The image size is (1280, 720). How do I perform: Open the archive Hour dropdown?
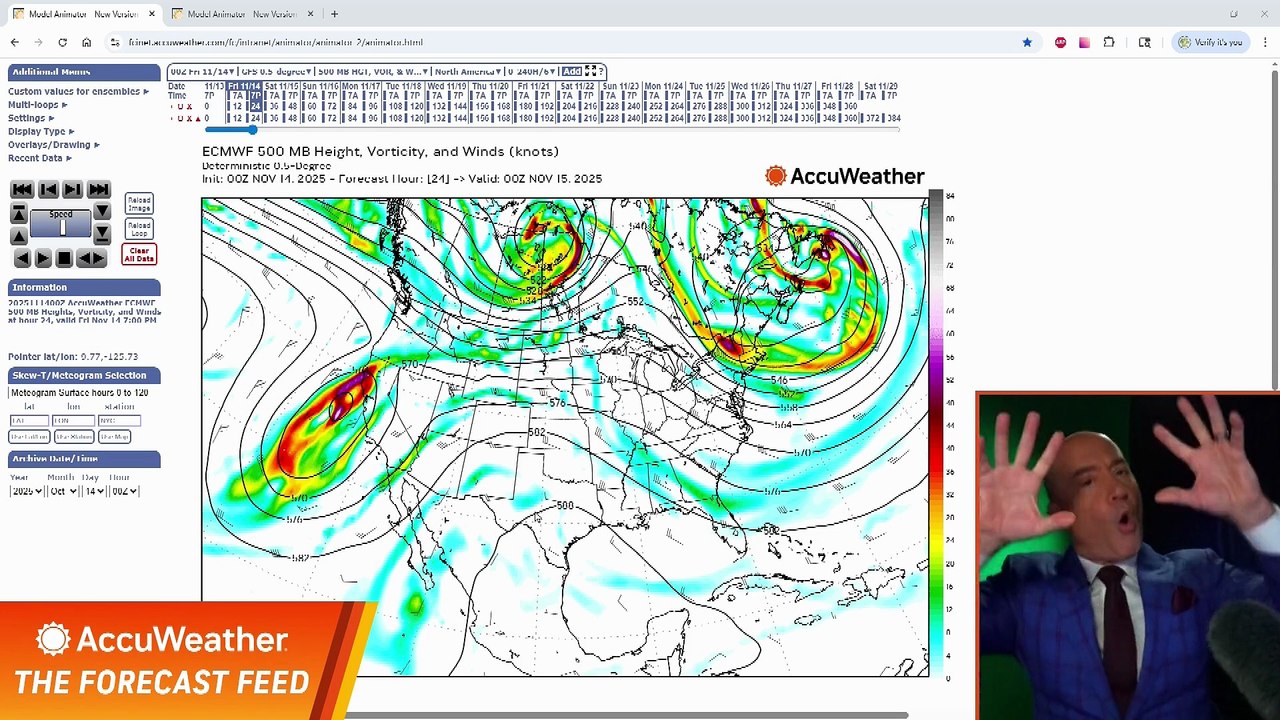click(123, 491)
